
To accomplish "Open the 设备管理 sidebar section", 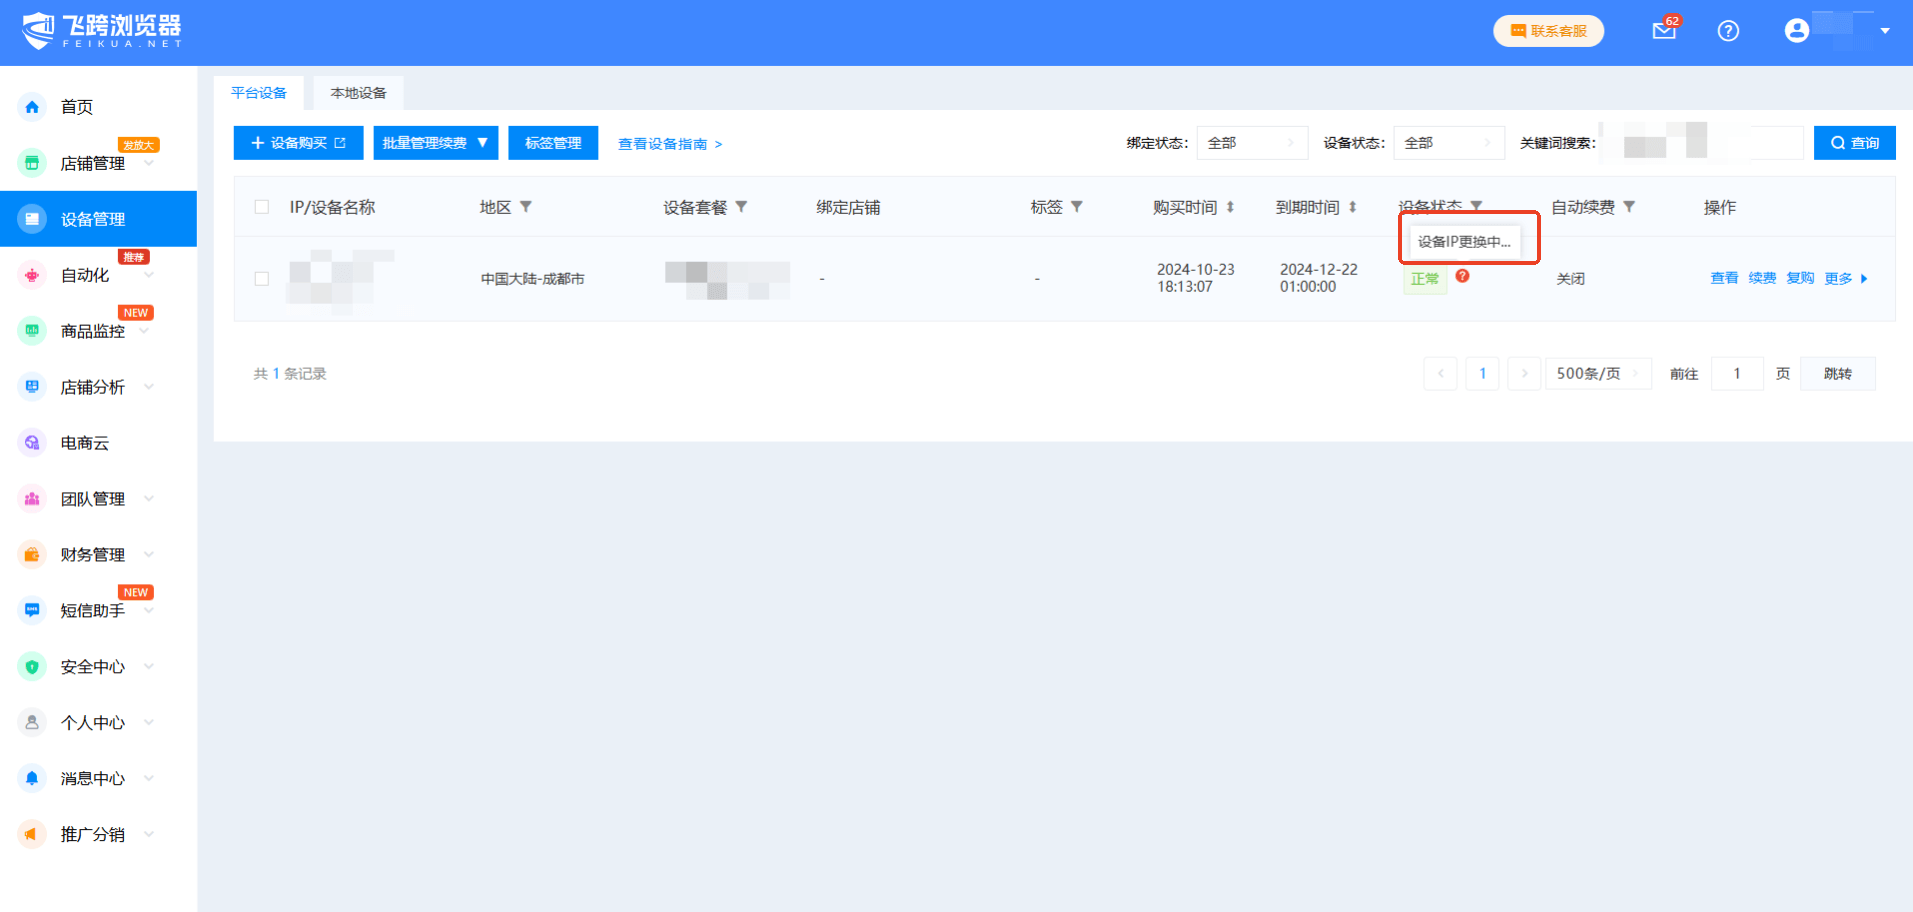I will click(x=91, y=218).
